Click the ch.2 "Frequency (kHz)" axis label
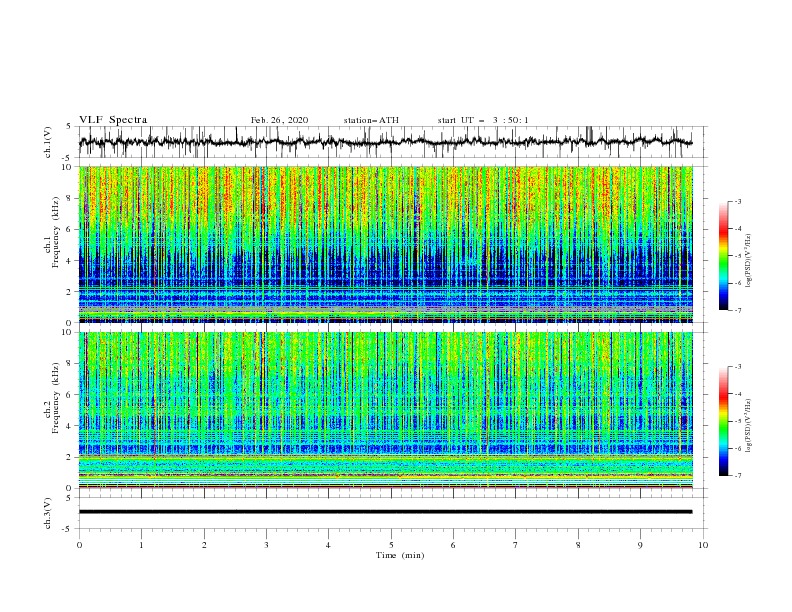 pyautogui.click(x=55, y=398)
